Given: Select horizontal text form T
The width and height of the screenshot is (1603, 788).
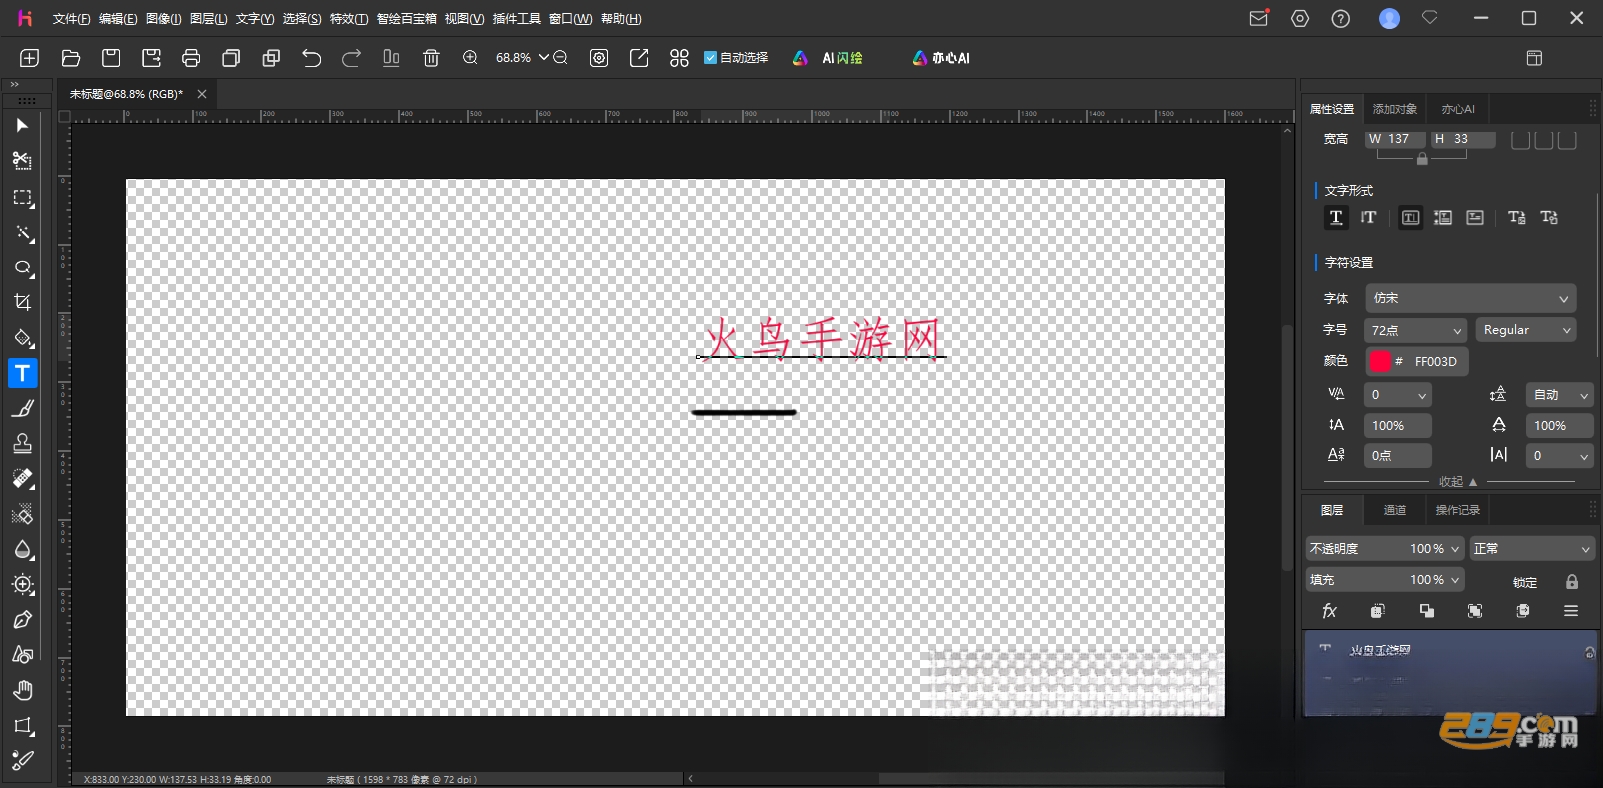Looking at the screenshot, I should (1336, 218).
